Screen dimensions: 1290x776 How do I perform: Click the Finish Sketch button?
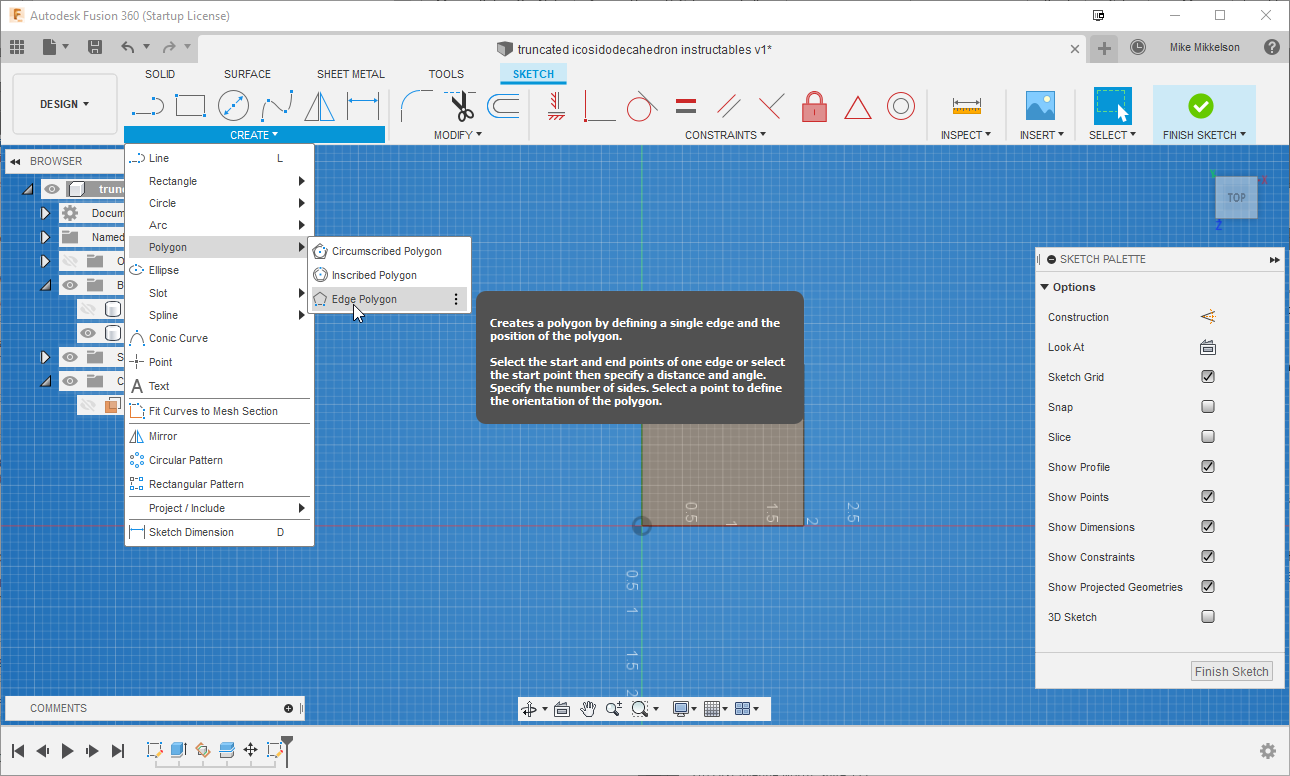pyautogui.click(x=1231, y=671)
